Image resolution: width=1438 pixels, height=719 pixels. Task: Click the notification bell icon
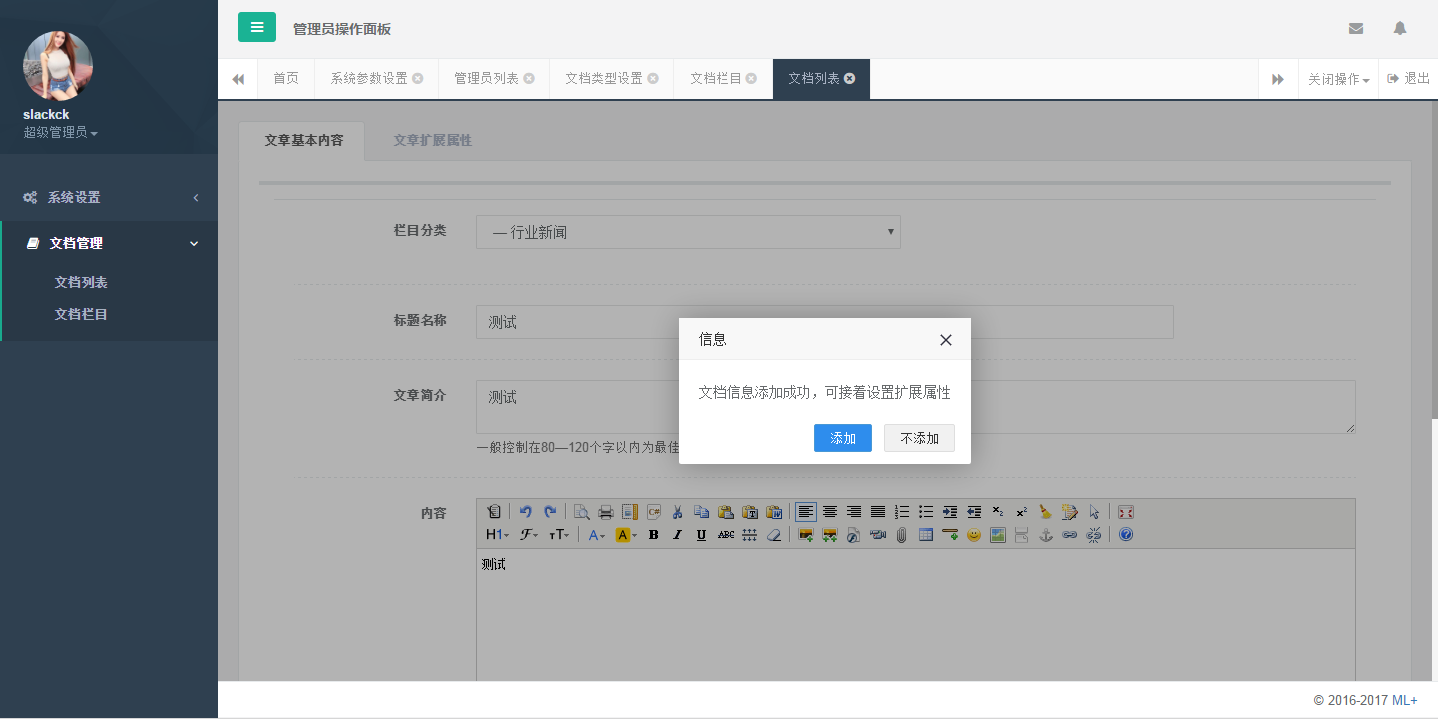(x=1399, y=29)
